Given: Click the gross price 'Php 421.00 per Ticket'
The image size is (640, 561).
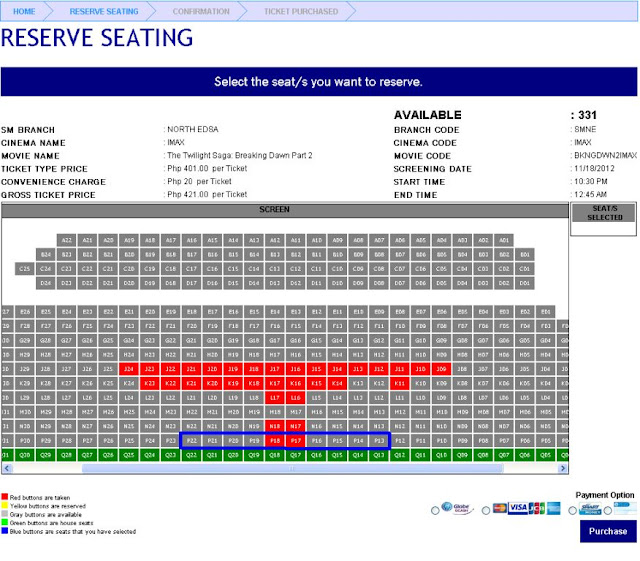Looking at the screenshot, I should (x=207, y=194).
